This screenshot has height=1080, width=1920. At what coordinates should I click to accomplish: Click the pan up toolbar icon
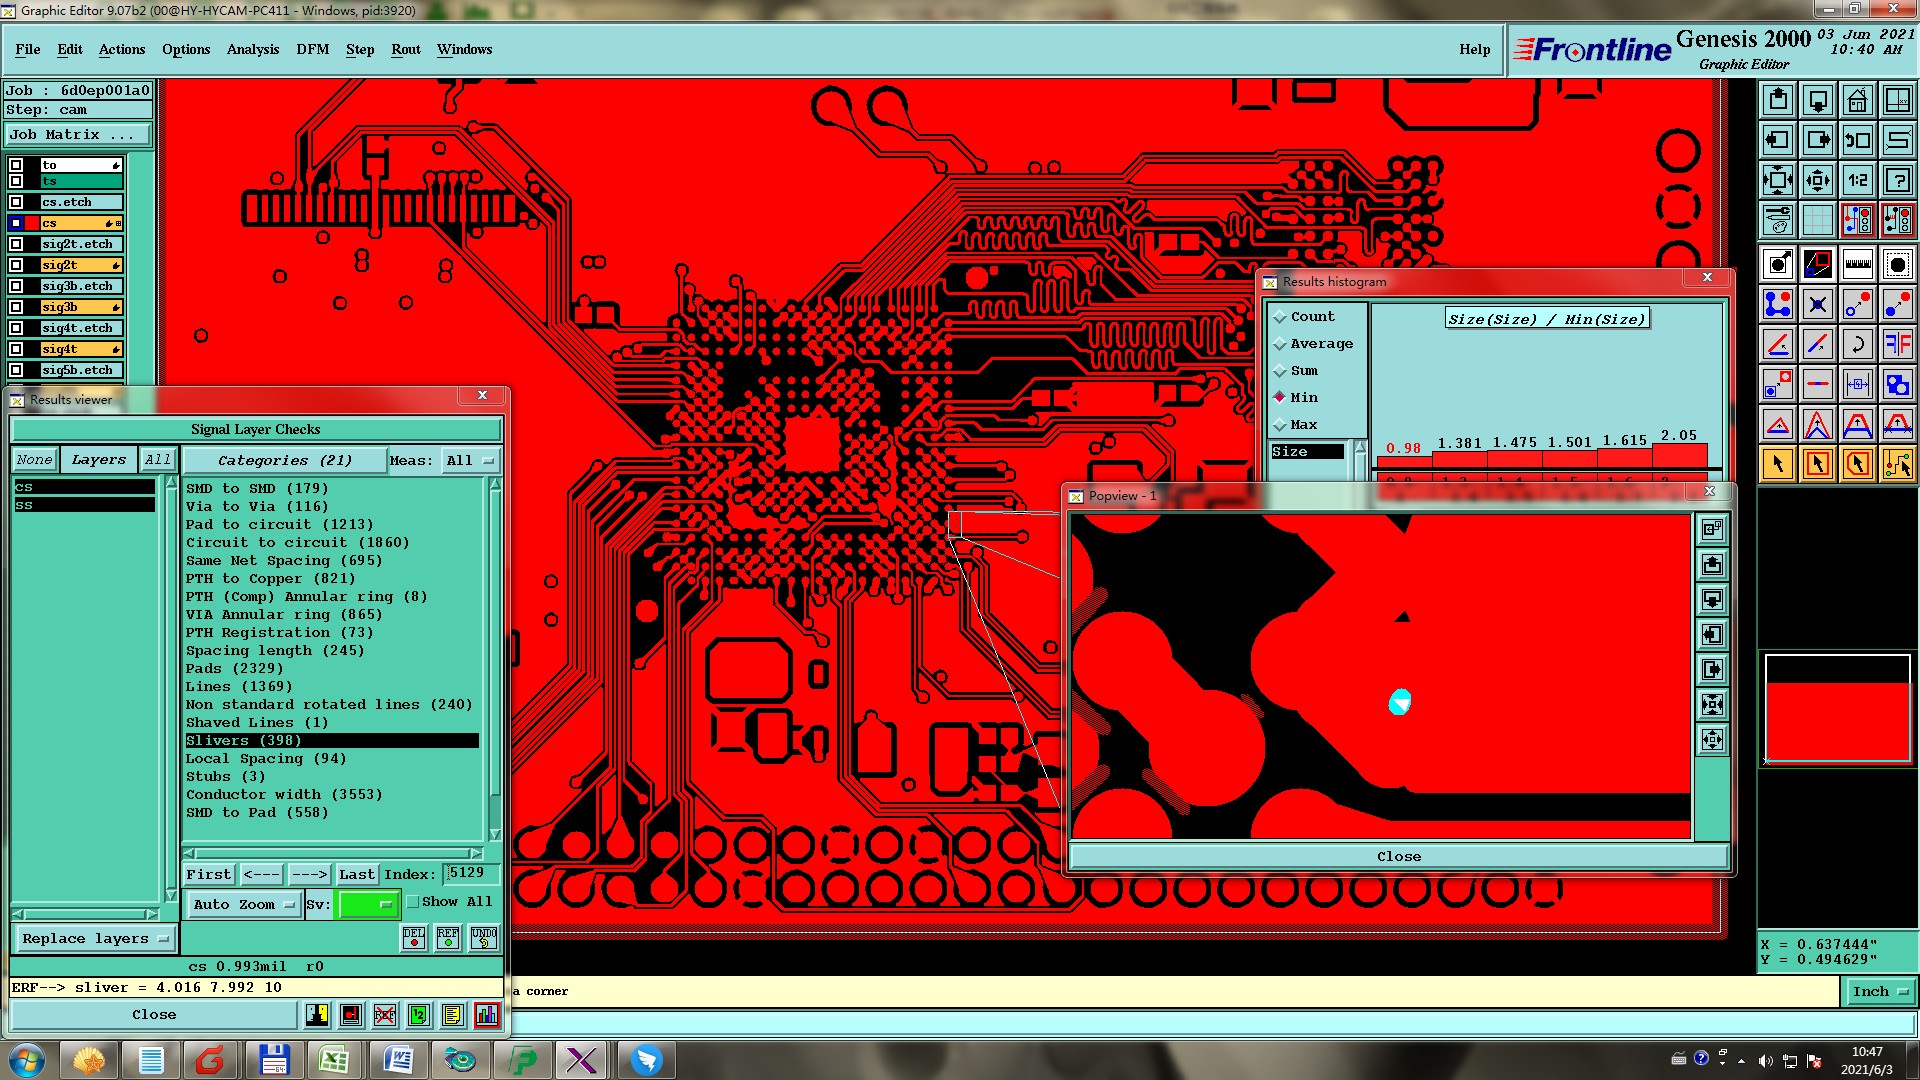click(1777, 100)
